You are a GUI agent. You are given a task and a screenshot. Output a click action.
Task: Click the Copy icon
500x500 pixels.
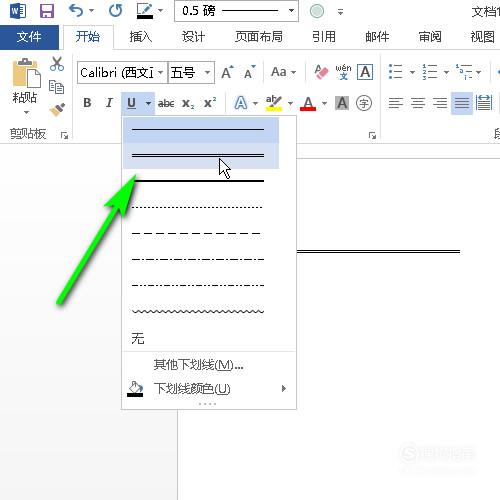(x=56, y=87)
